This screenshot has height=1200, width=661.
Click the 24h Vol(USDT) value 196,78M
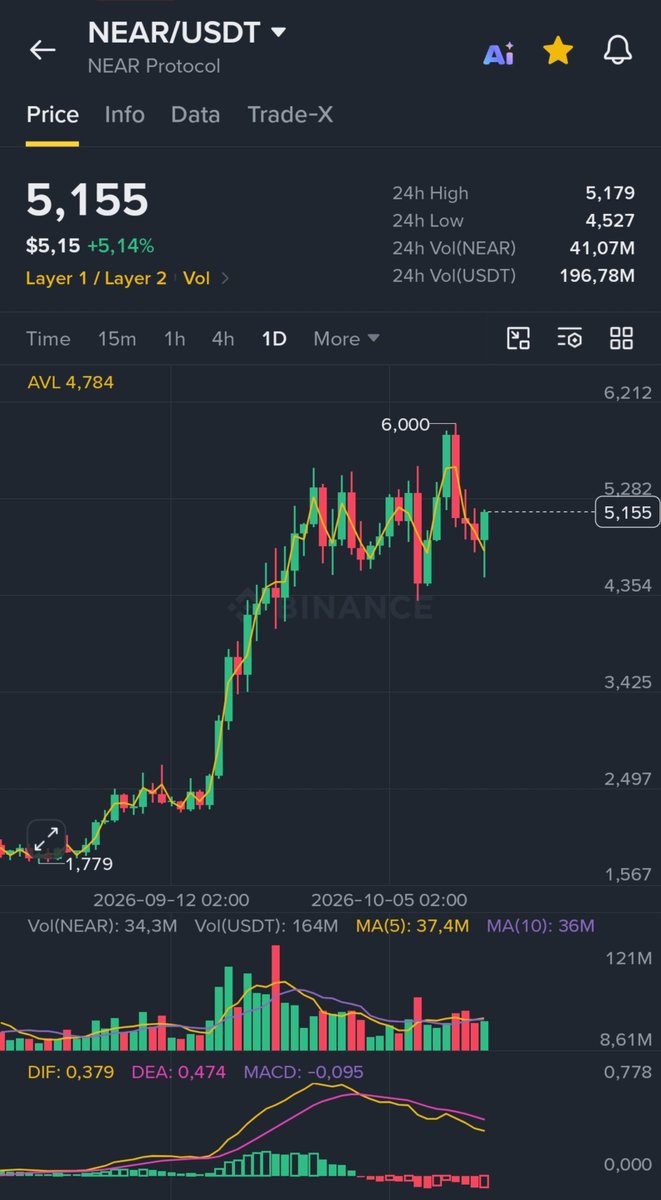597,275
